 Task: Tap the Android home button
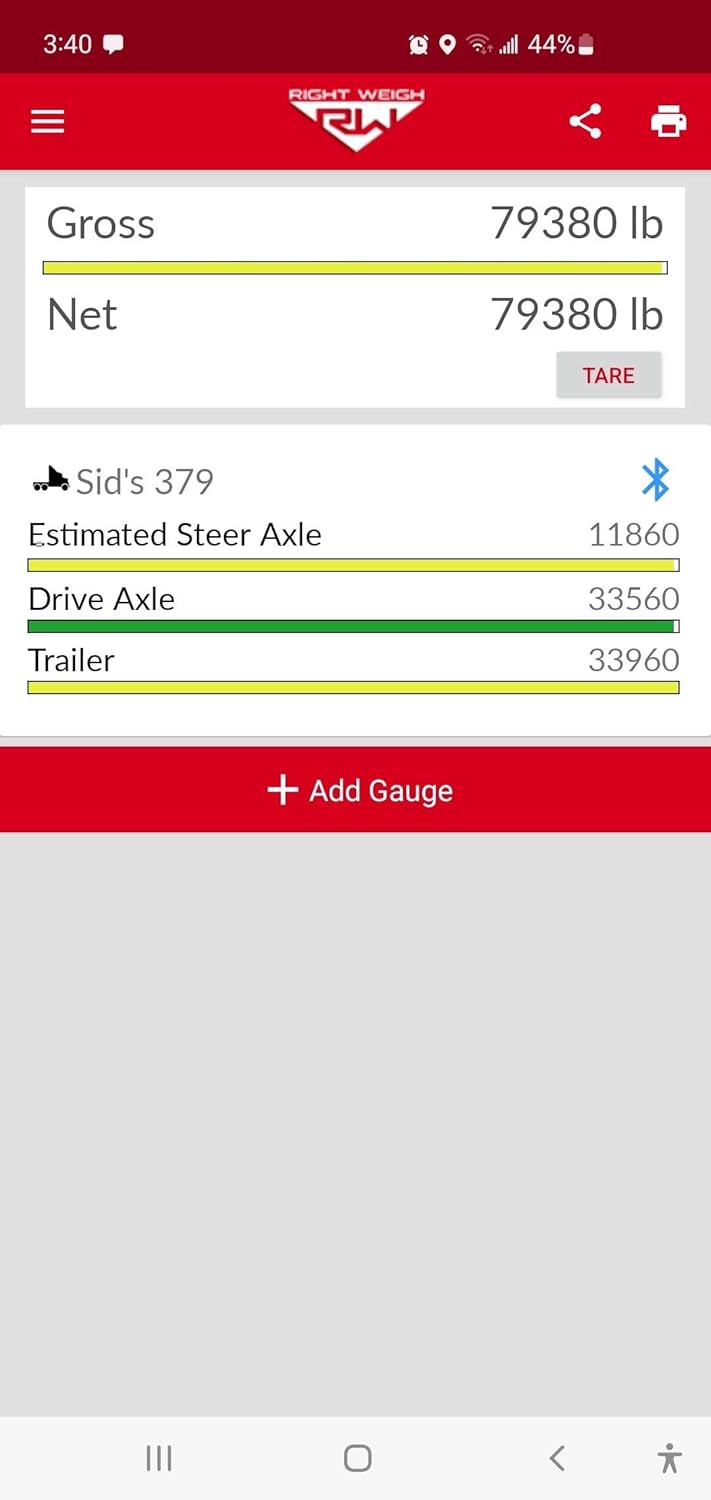[357, 1458]
